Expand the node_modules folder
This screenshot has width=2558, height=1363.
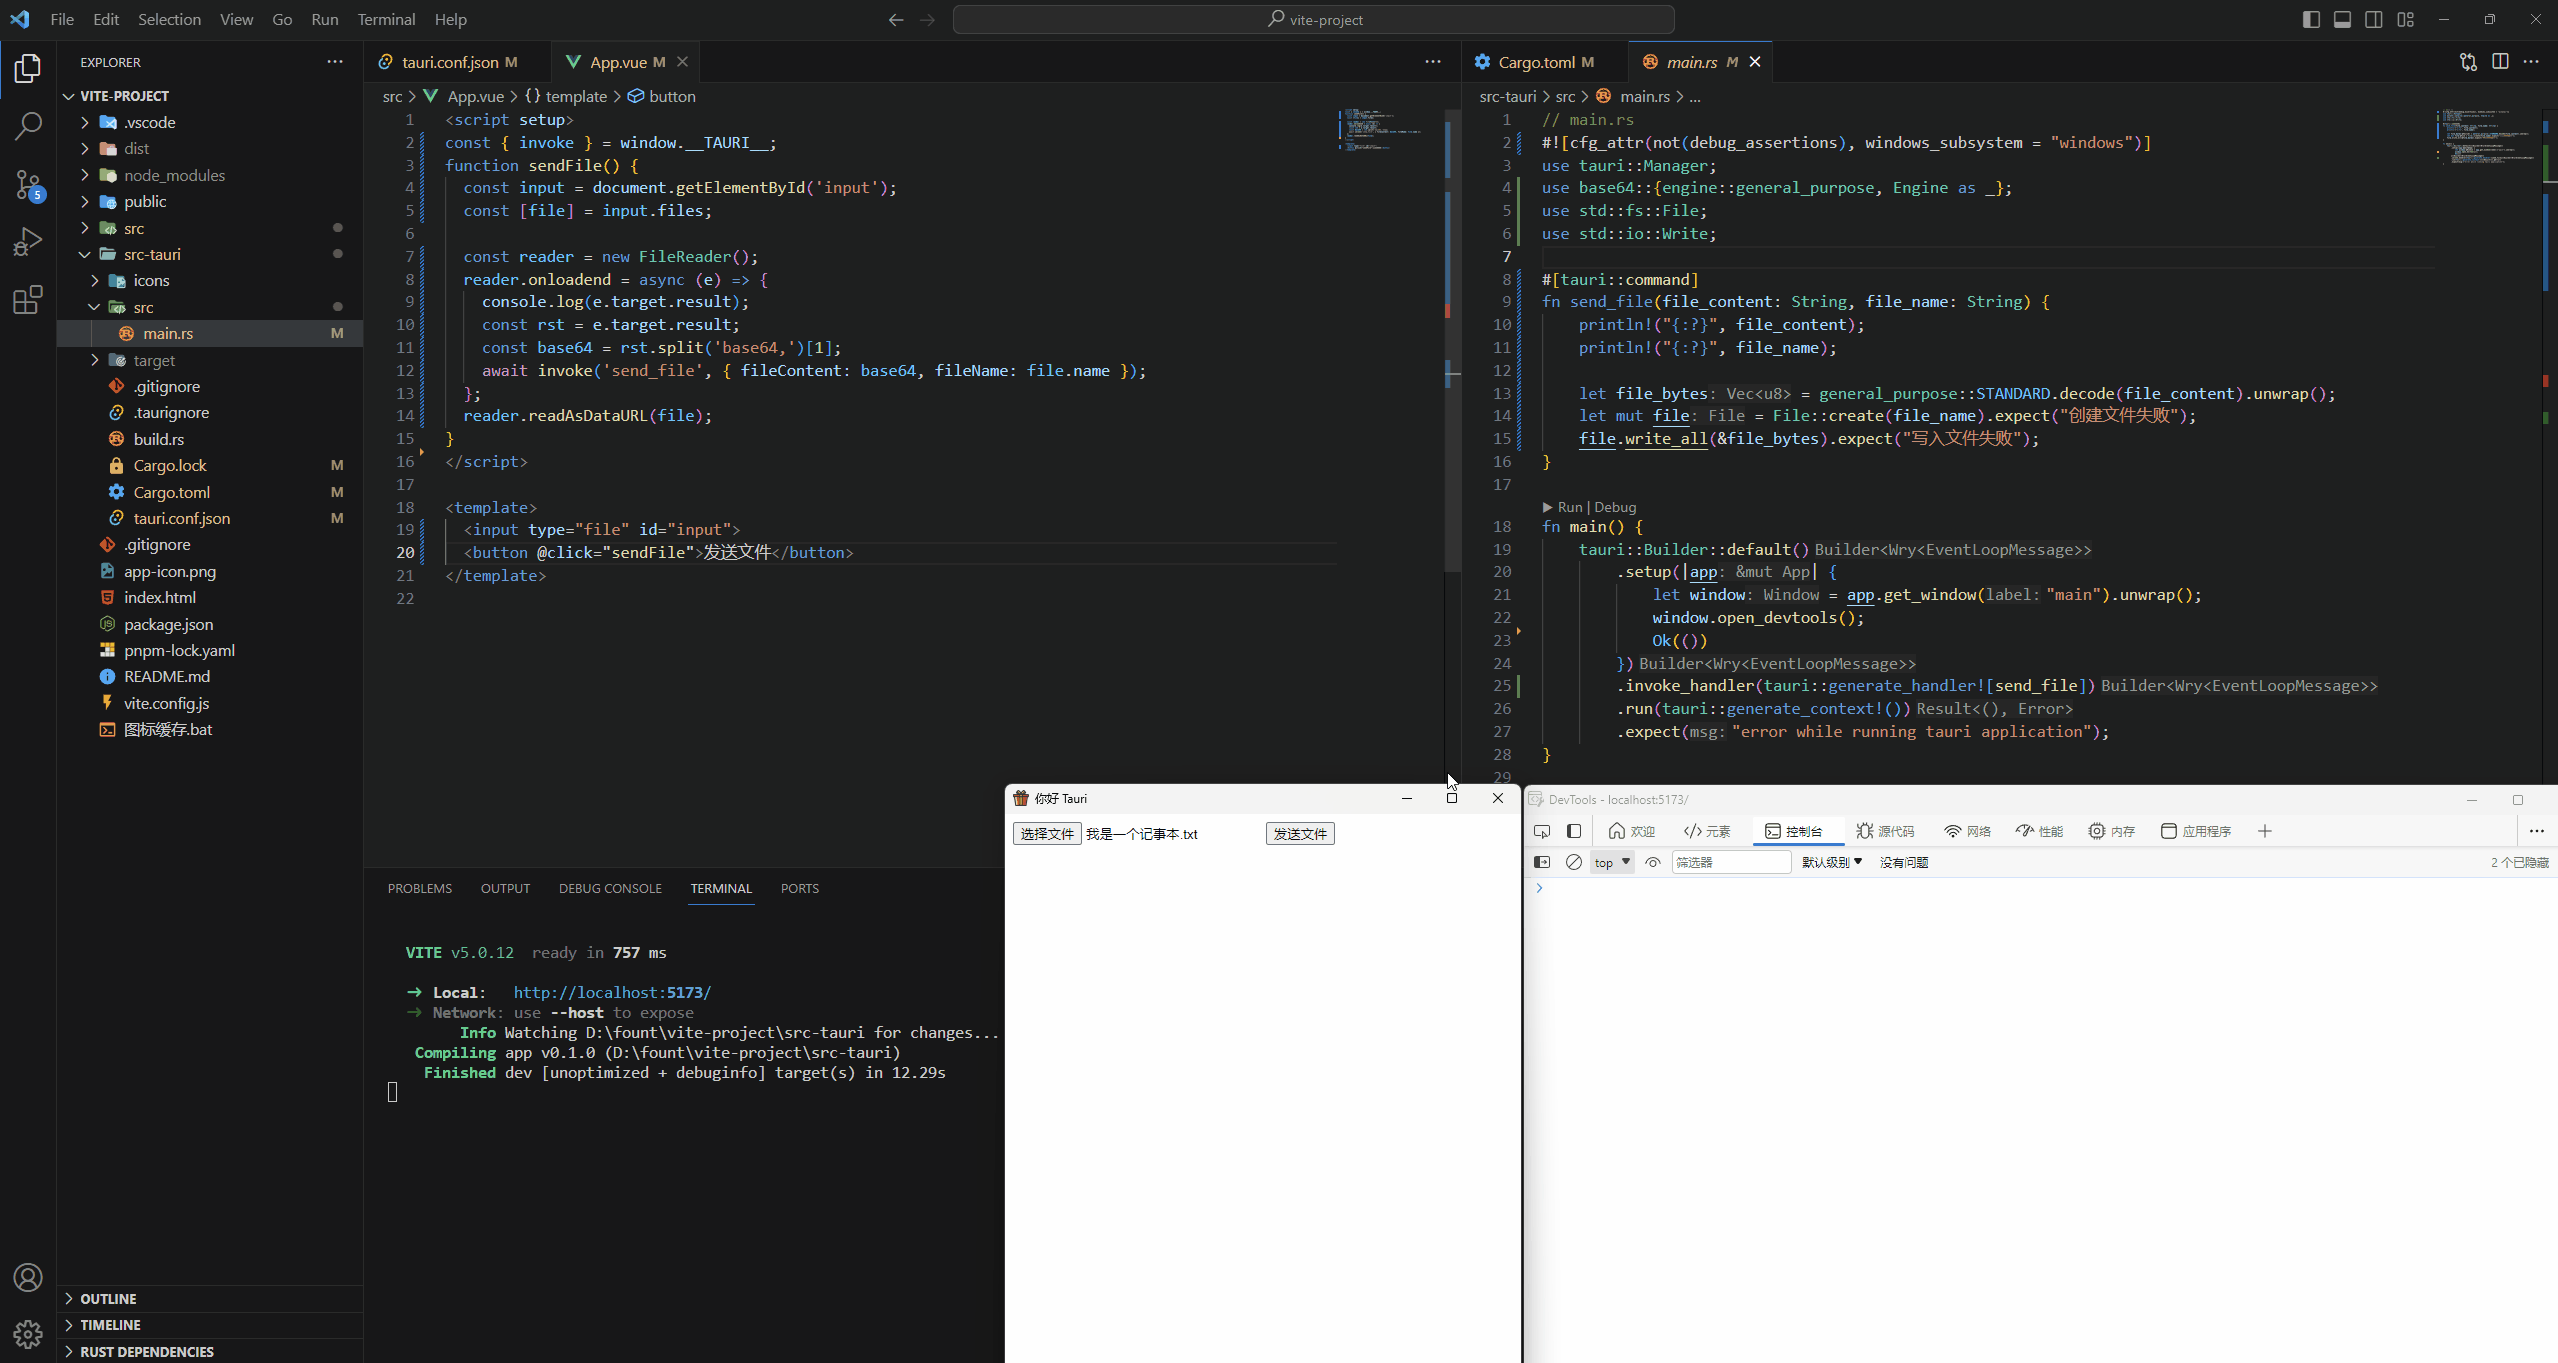point(174,175)
